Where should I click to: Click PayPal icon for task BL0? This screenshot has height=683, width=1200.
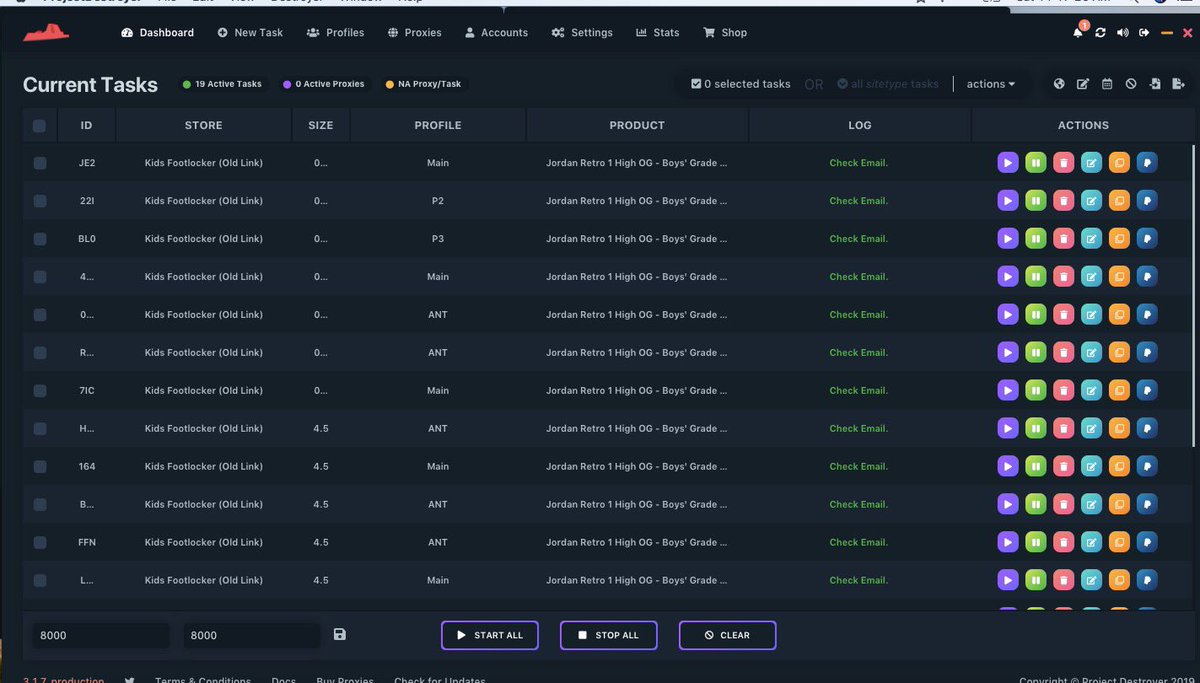pyautogui.click(x=1147, y=238)
